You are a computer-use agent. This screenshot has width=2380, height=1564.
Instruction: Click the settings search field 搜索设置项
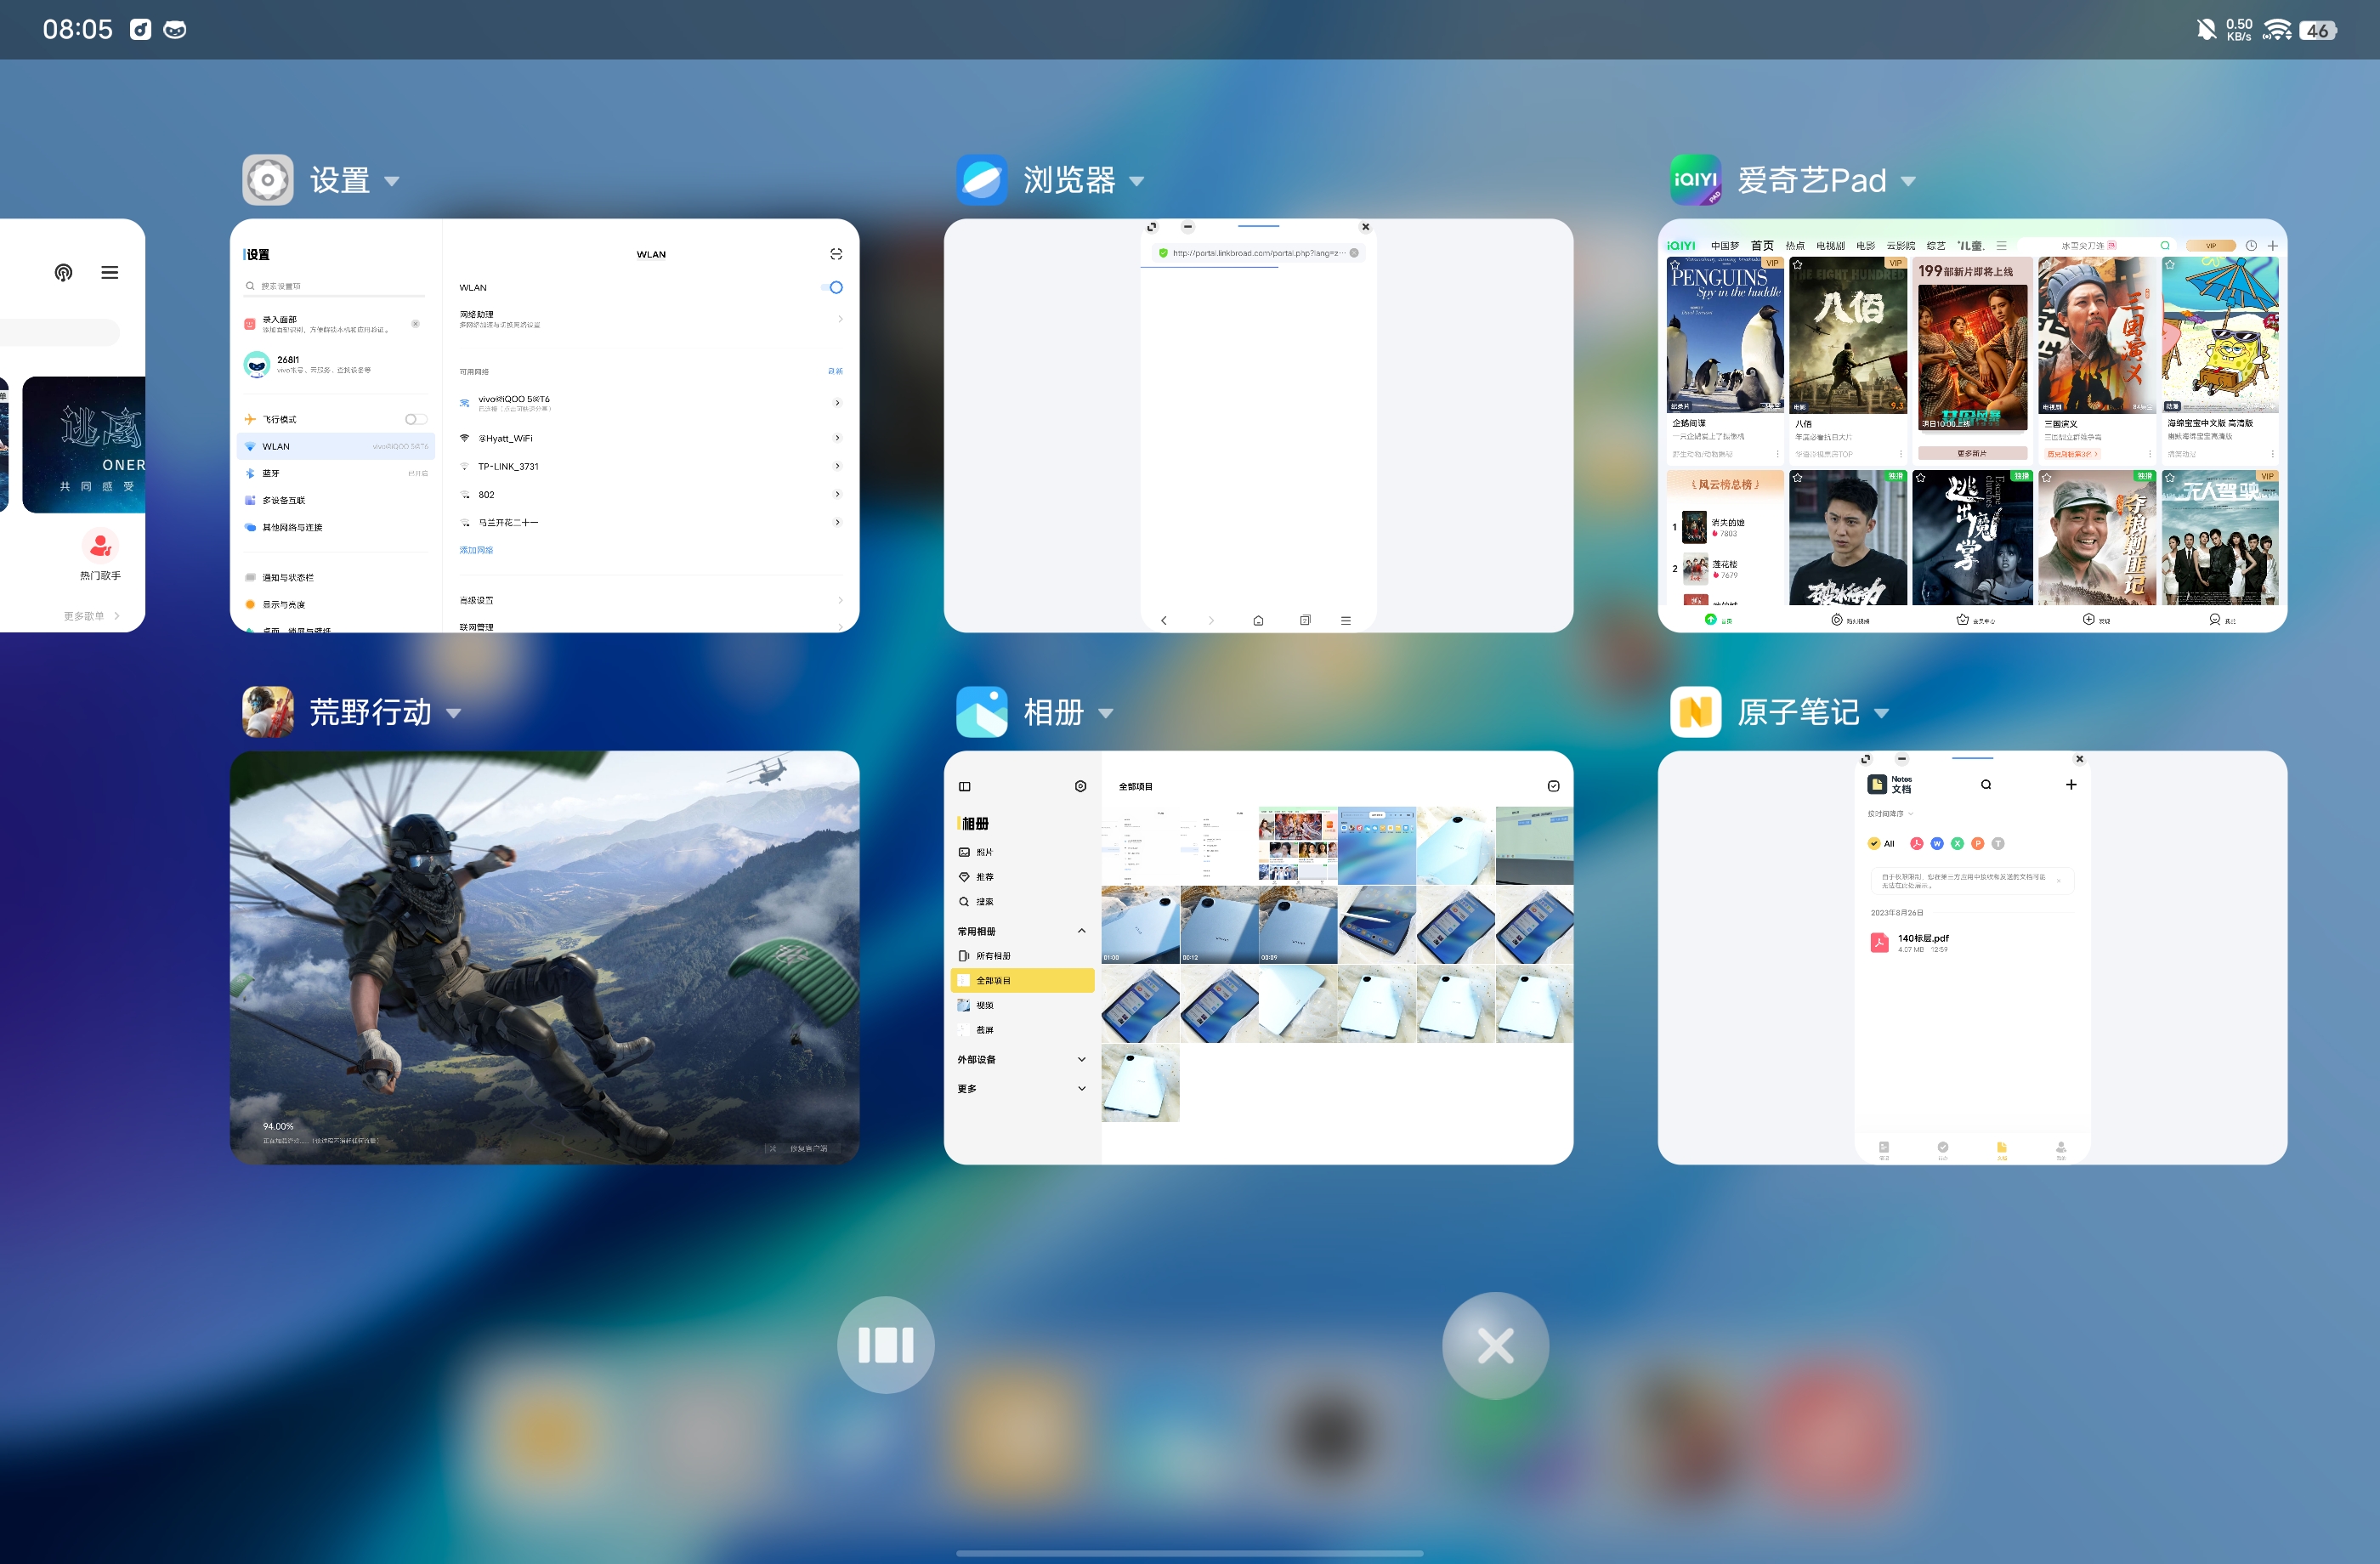tap(335, 287)
